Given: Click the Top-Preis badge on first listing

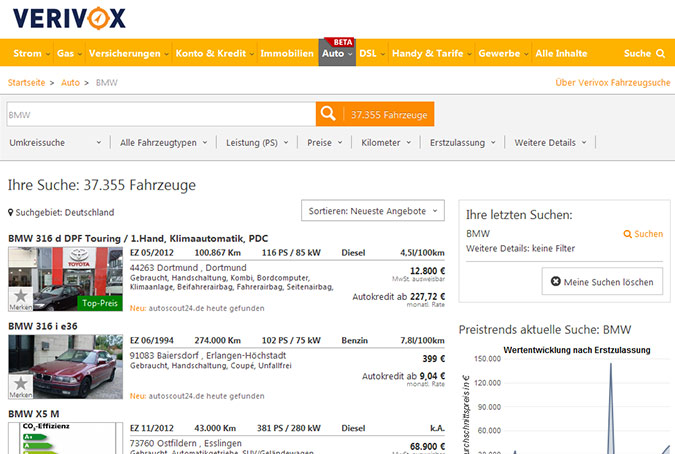Looking at the screenshot, I should coord(100,303).
